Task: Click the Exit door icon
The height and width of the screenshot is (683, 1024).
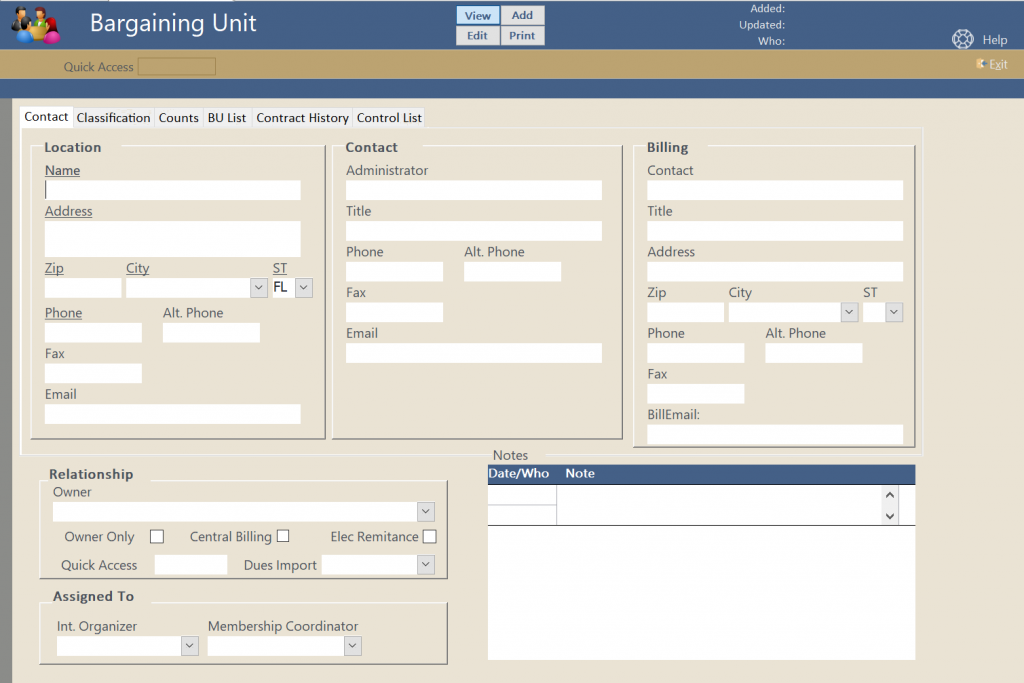Action: pos(981,64)
